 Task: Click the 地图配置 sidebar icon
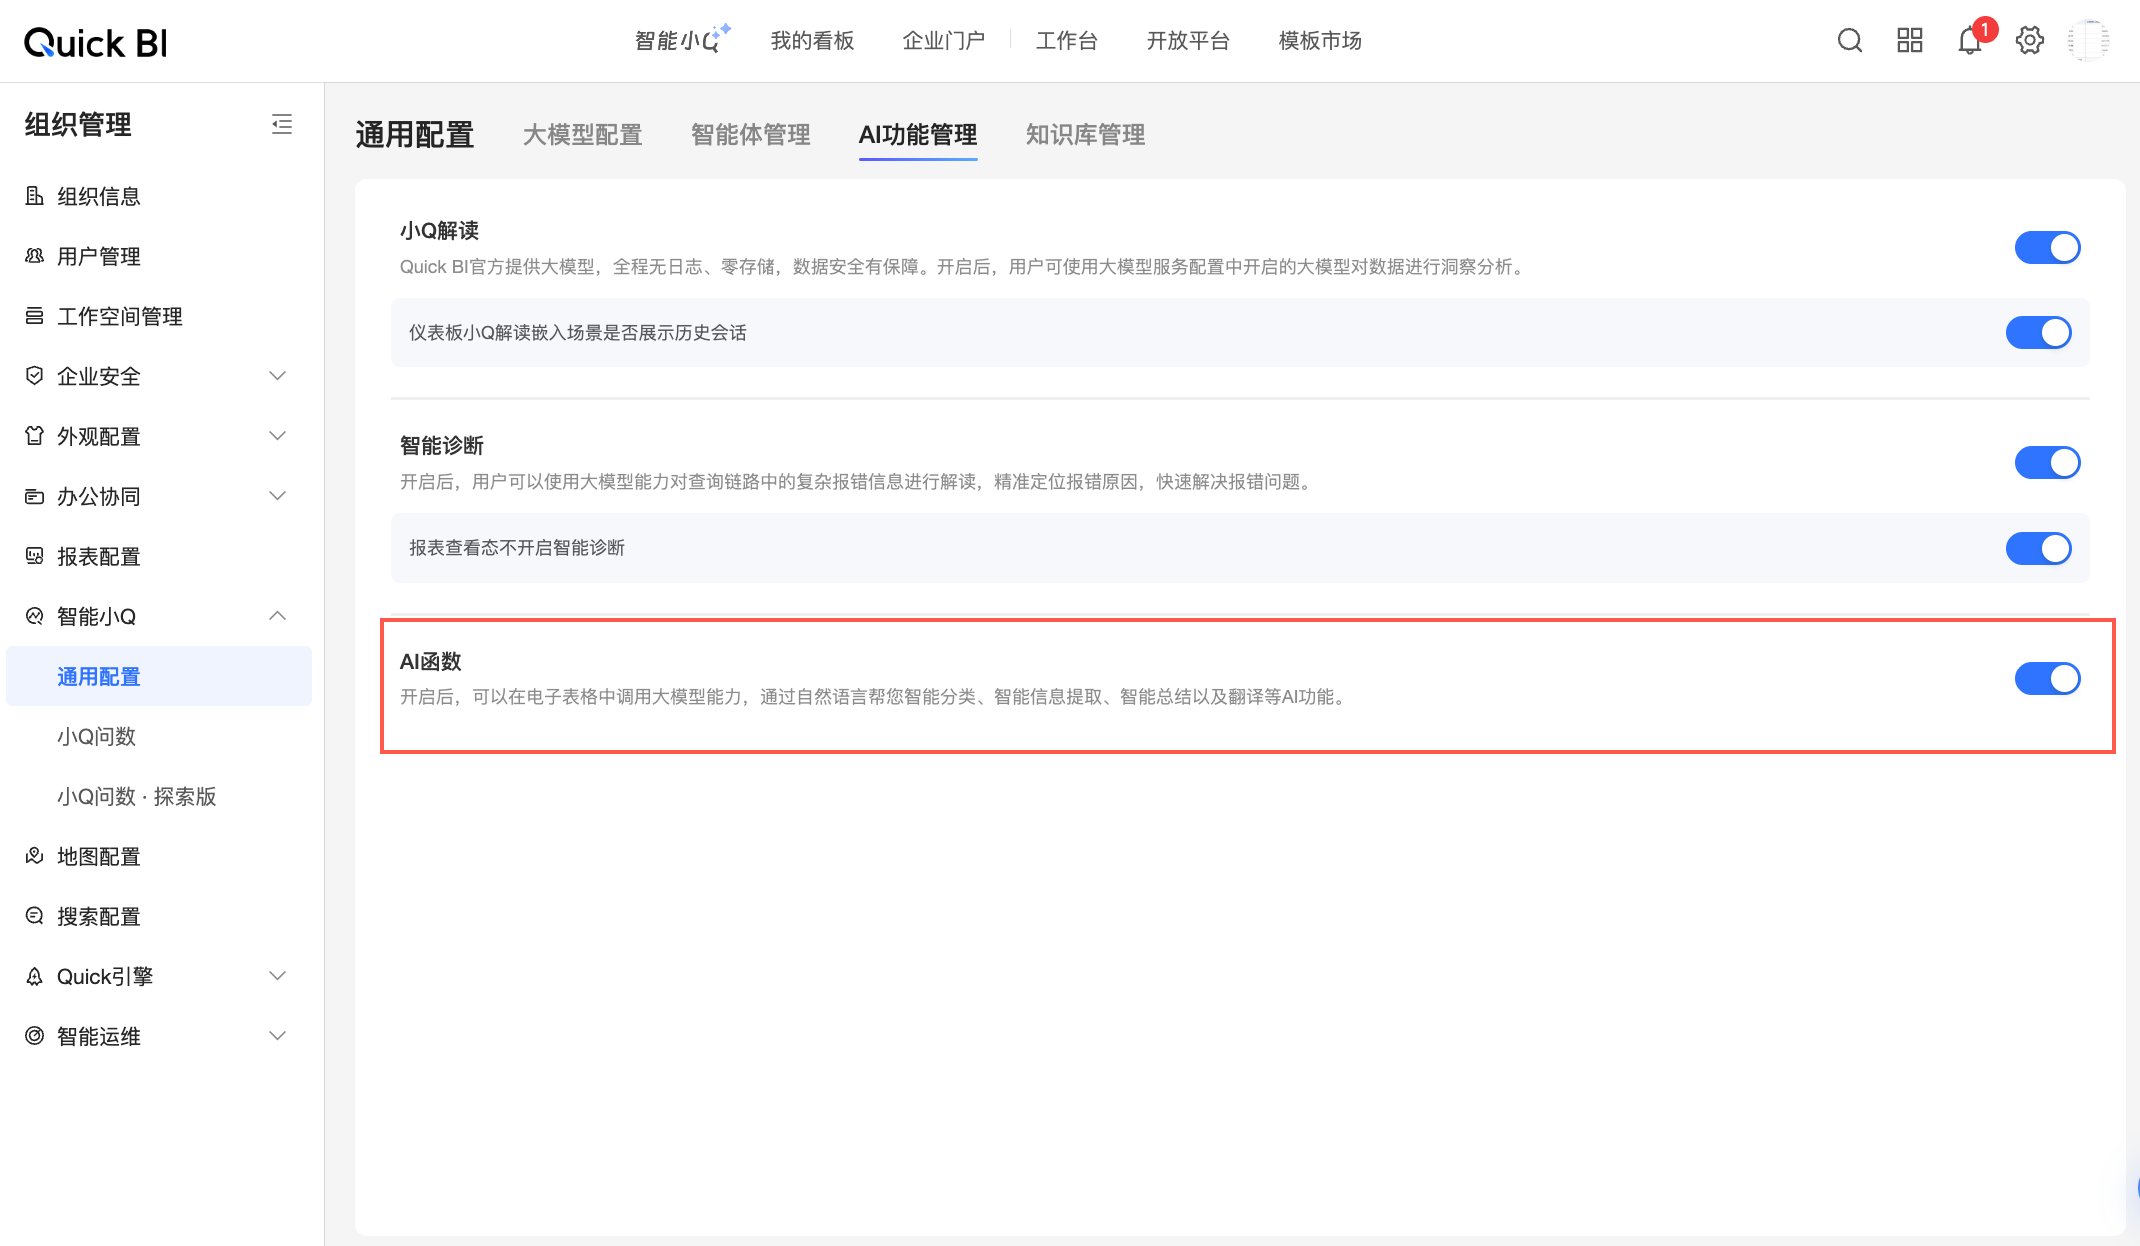click(35, 856)
